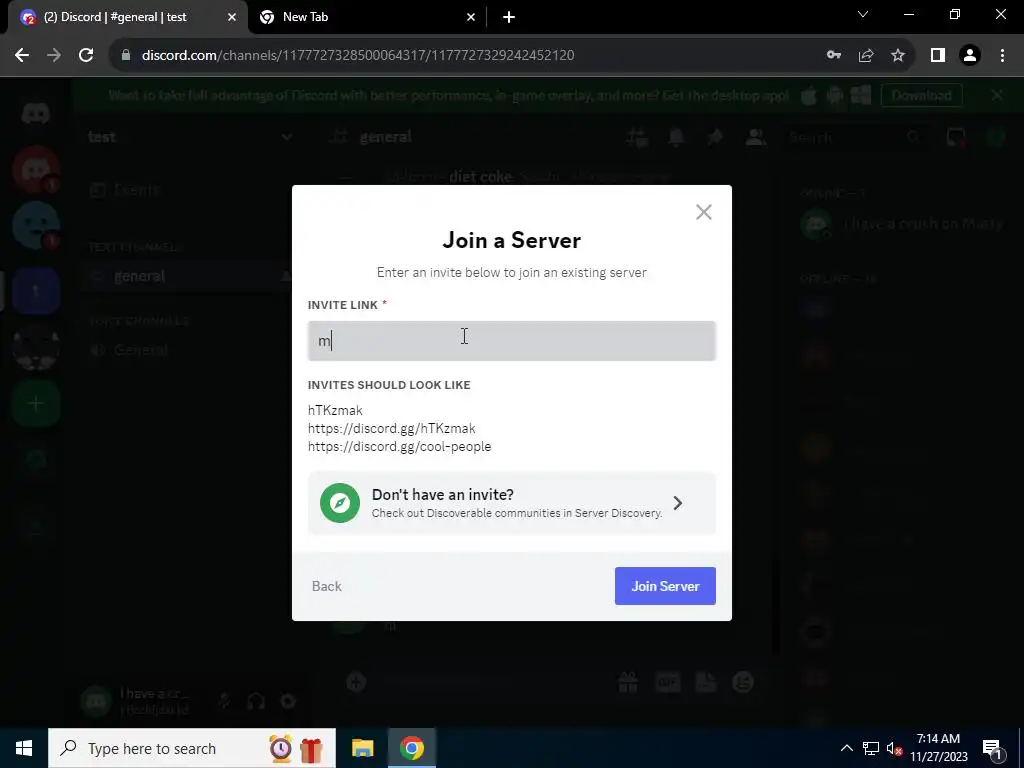1024x768 pixels.
Task: Open the Chrome three-dot menu
Action: coord(1002,55)
